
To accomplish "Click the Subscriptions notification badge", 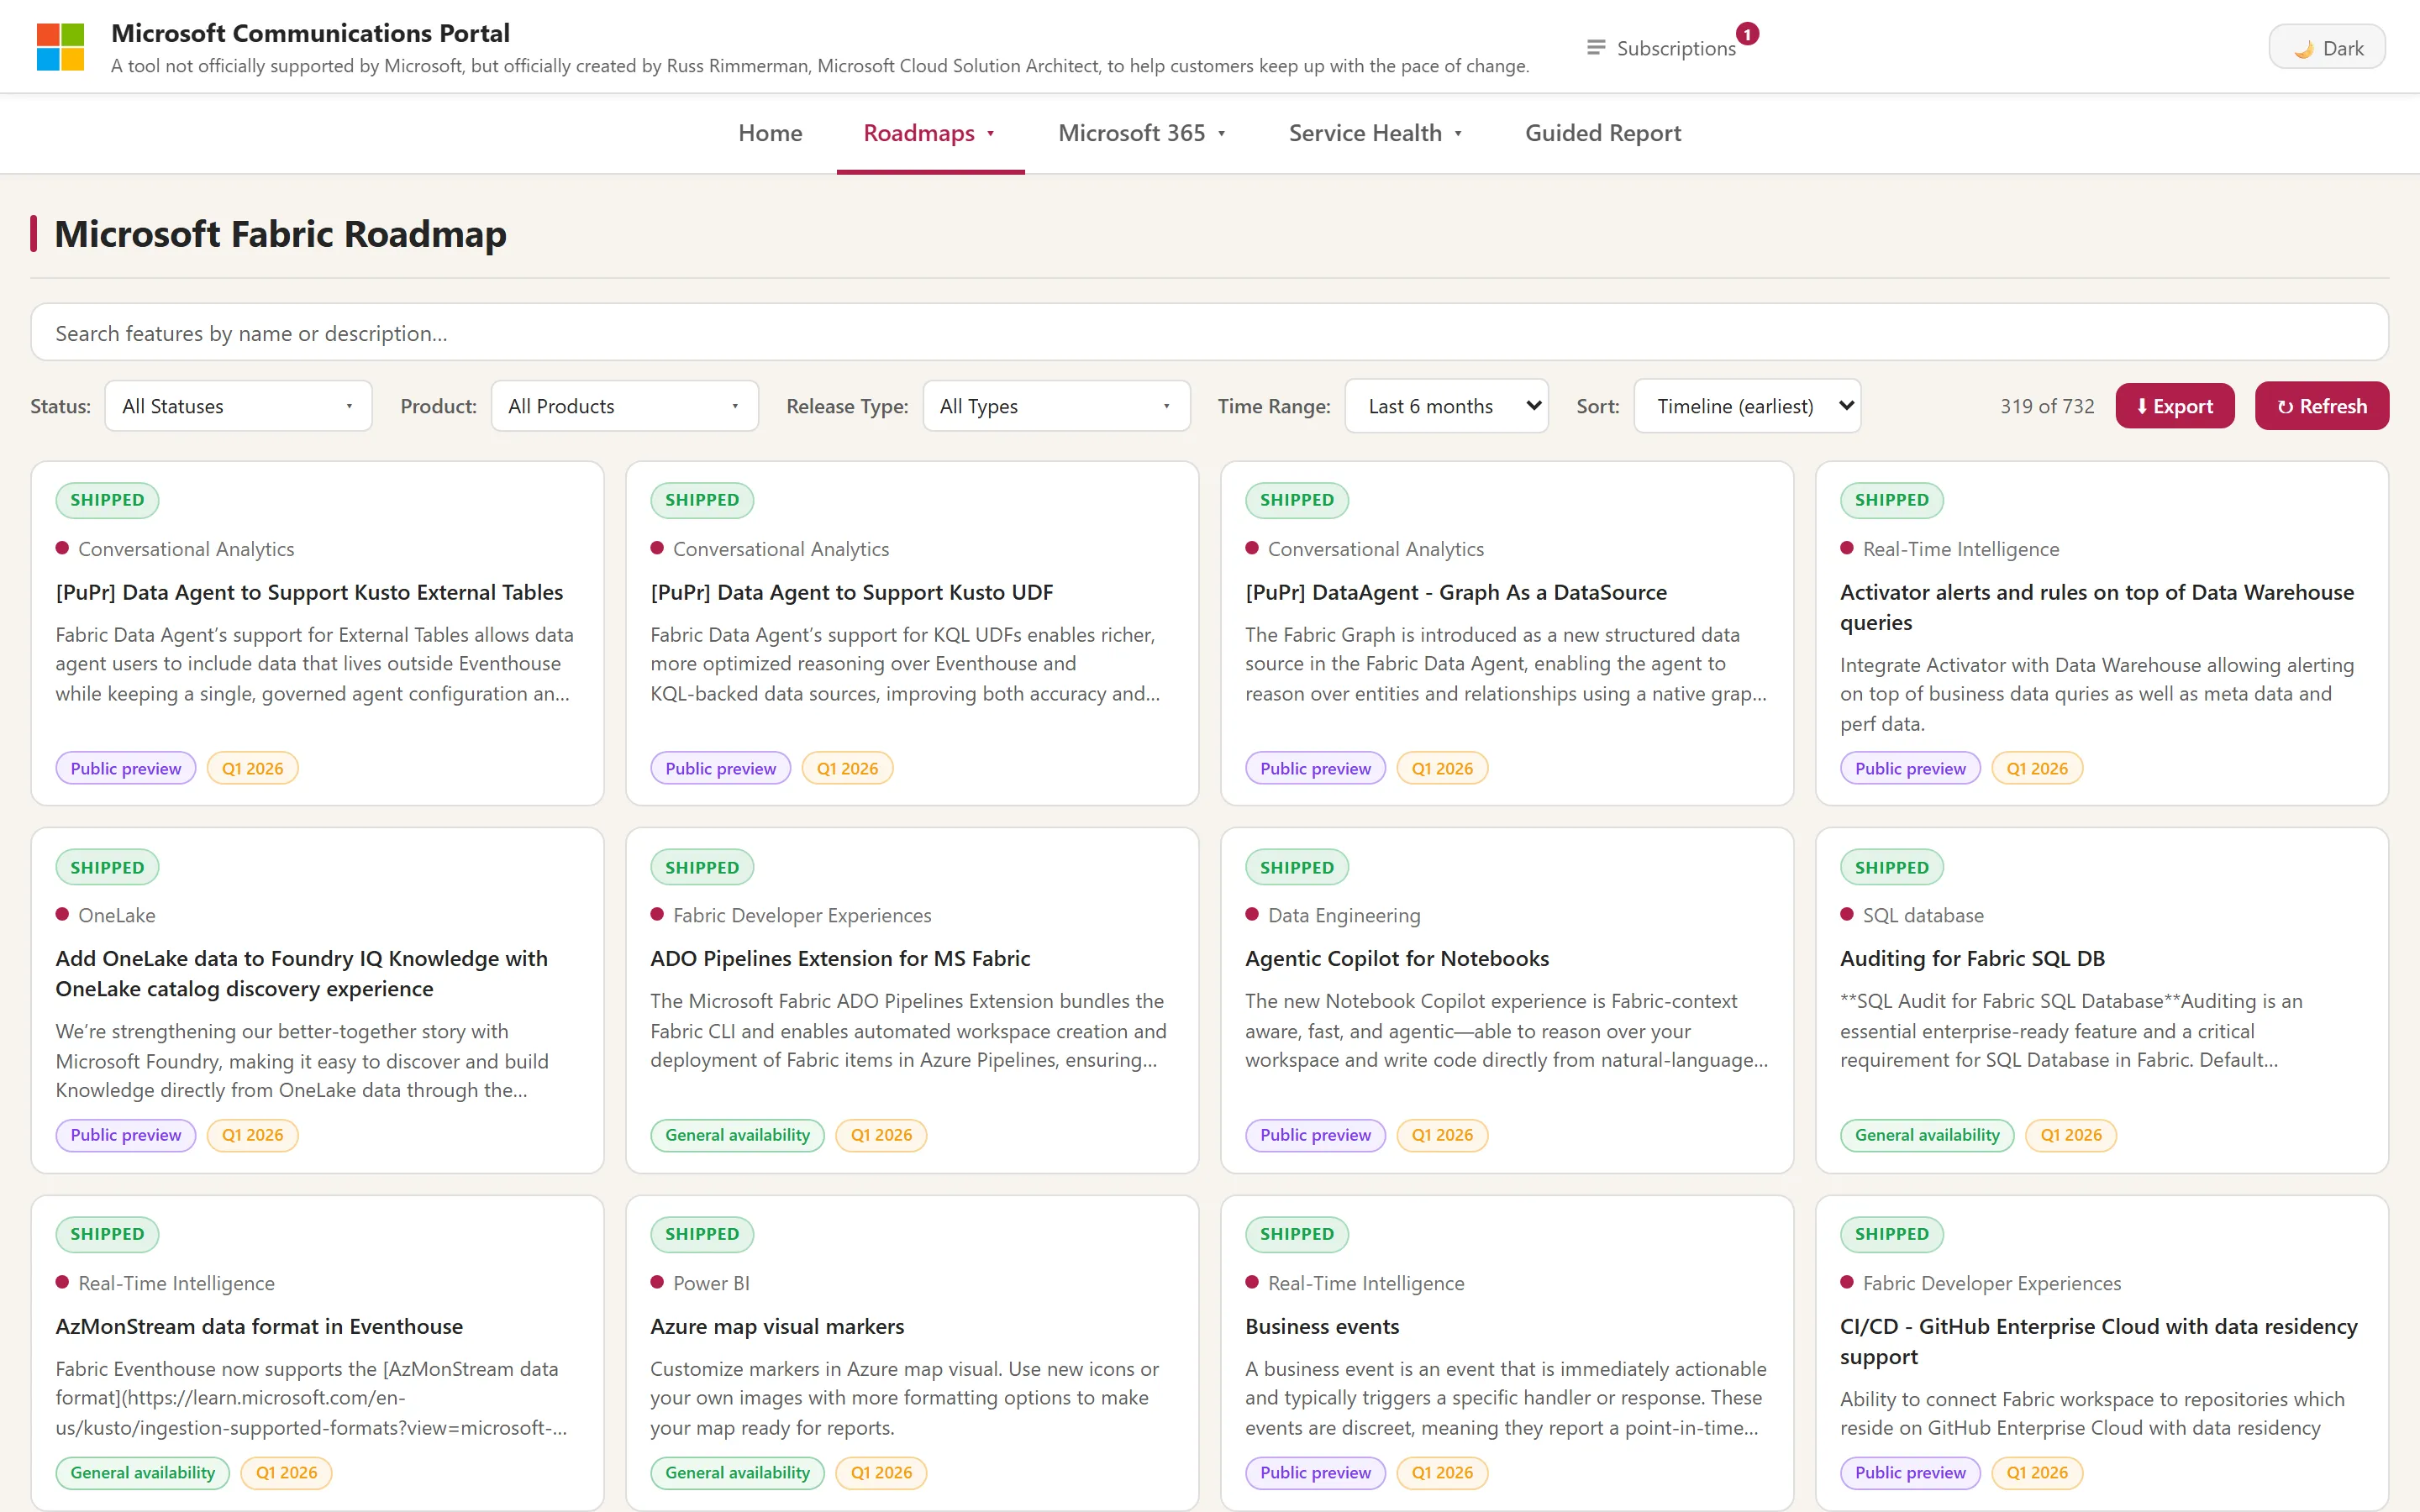I will [x=1747, y=34].
